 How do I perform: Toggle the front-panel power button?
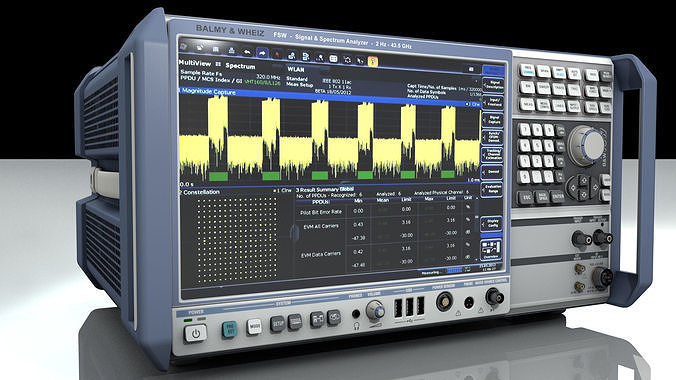(x=195, y=333)
